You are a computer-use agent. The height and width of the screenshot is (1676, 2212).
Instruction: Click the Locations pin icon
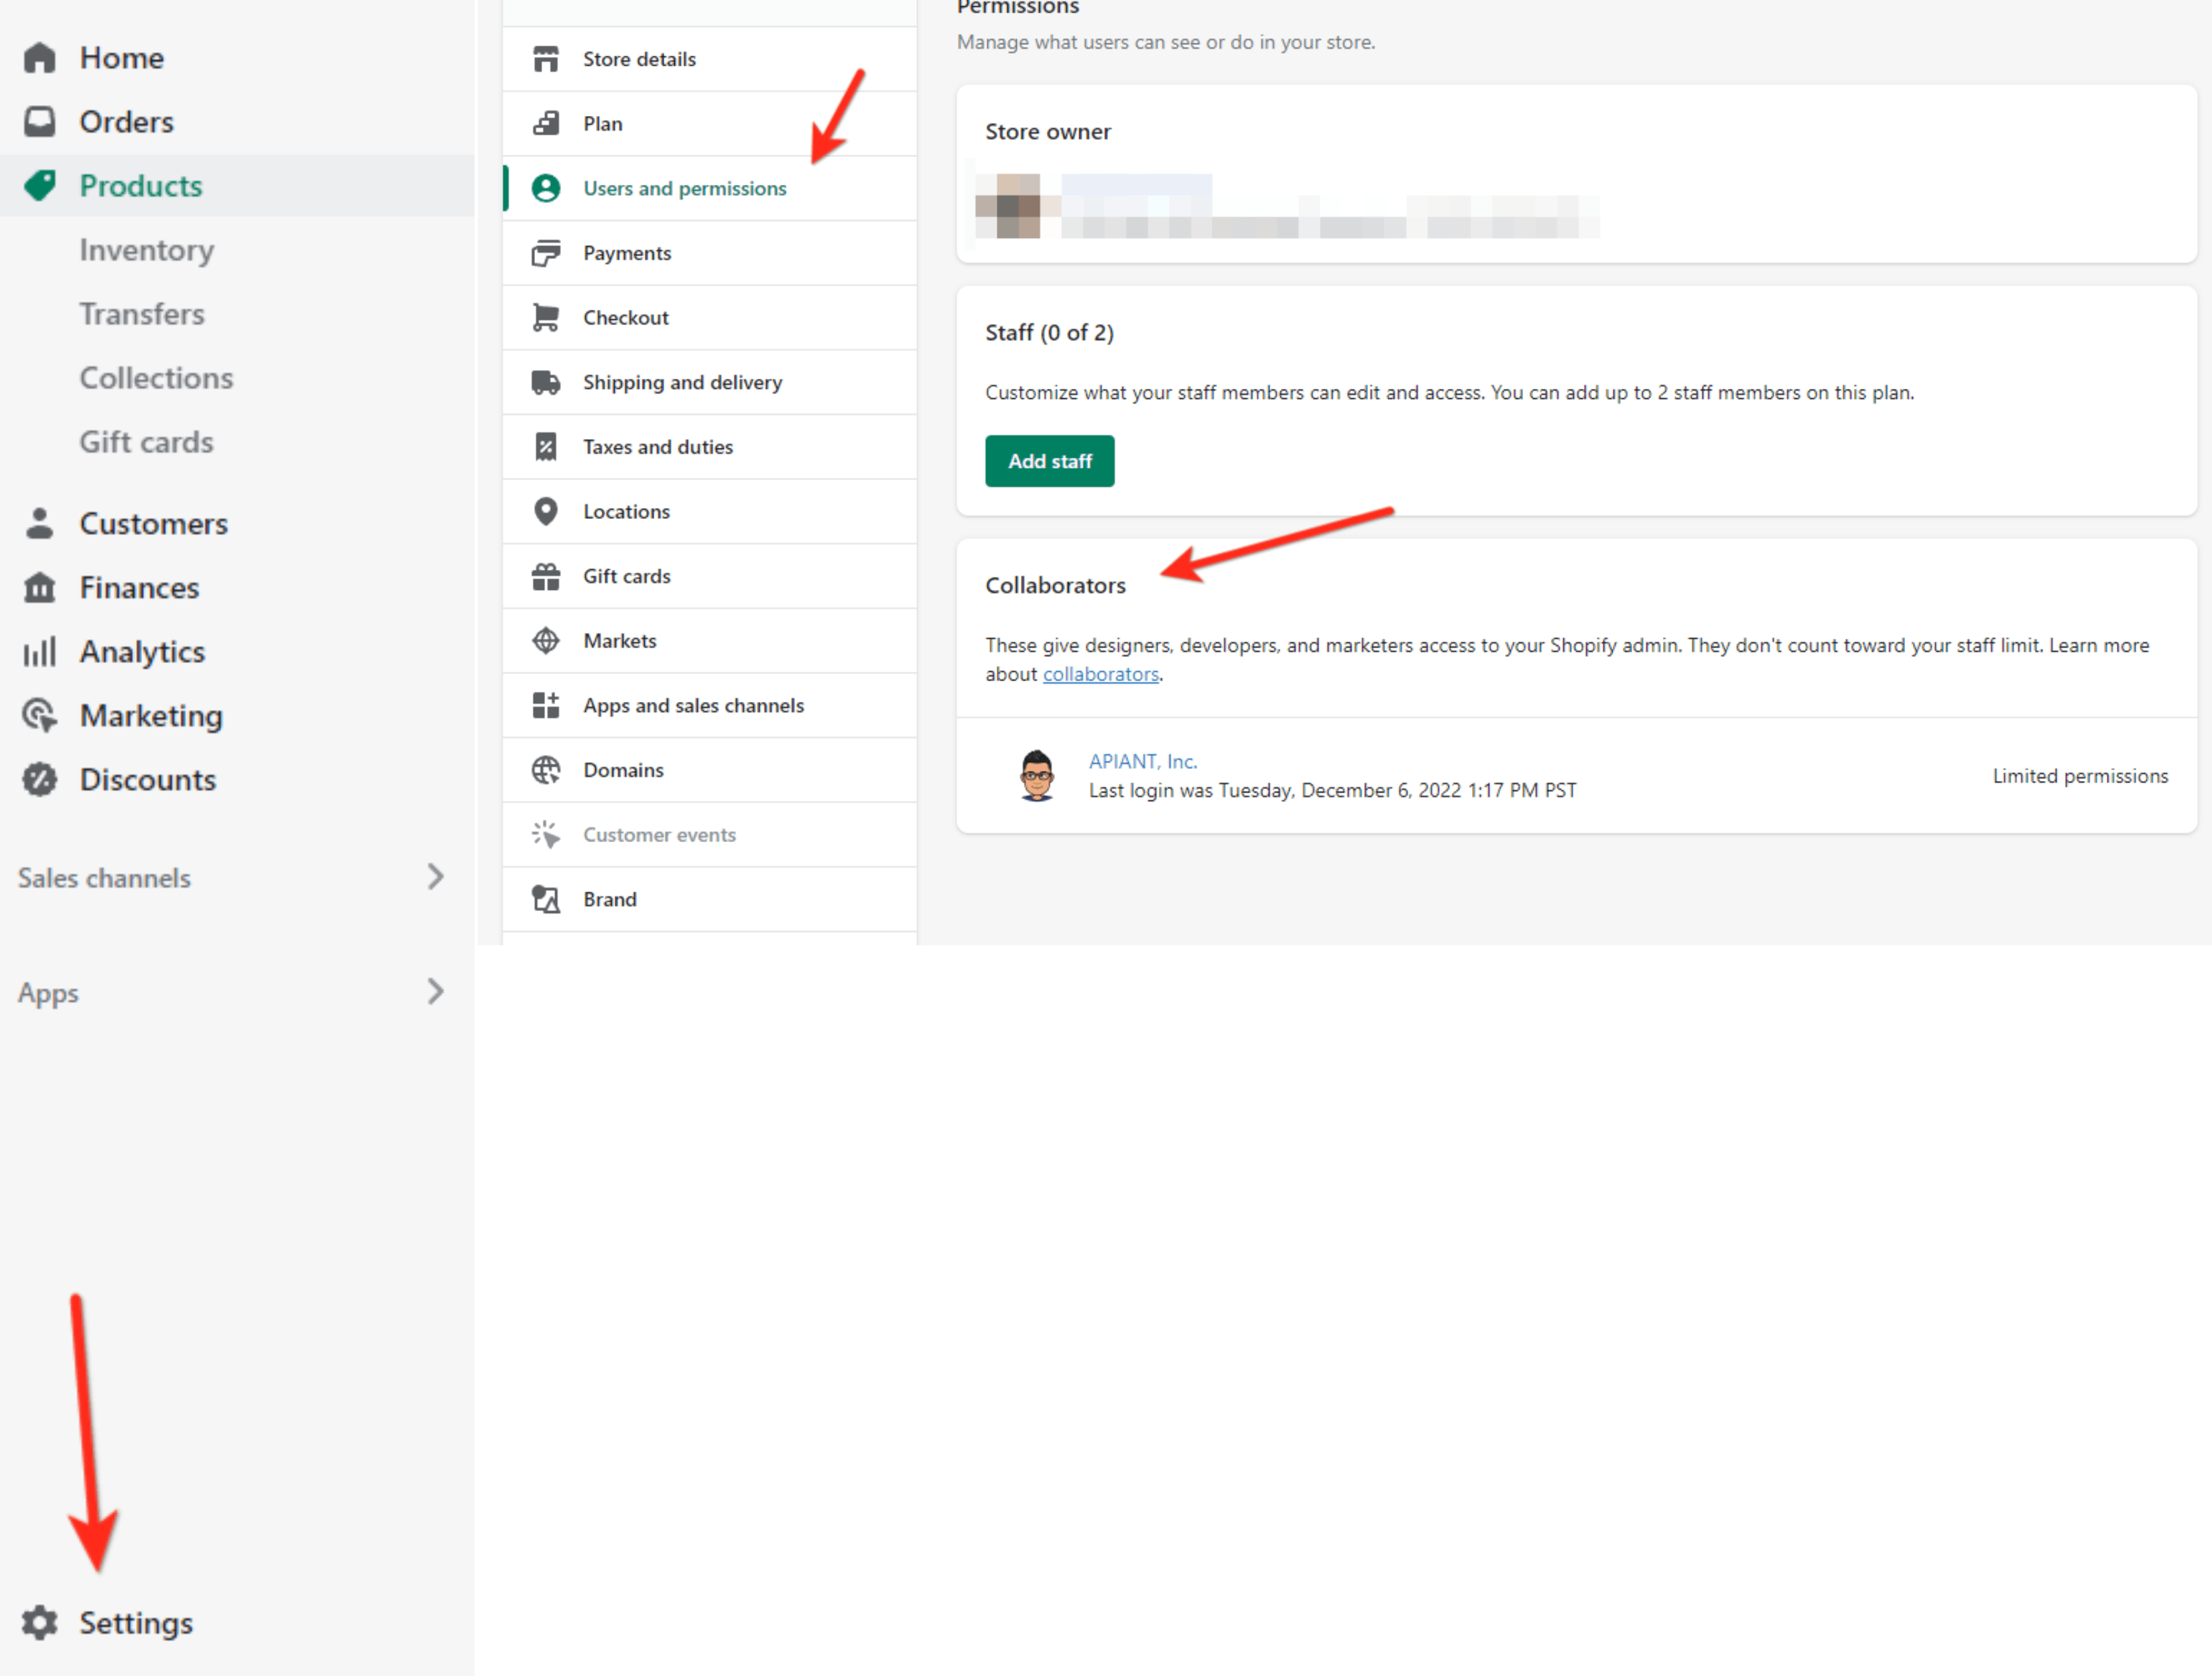(545, 511)
